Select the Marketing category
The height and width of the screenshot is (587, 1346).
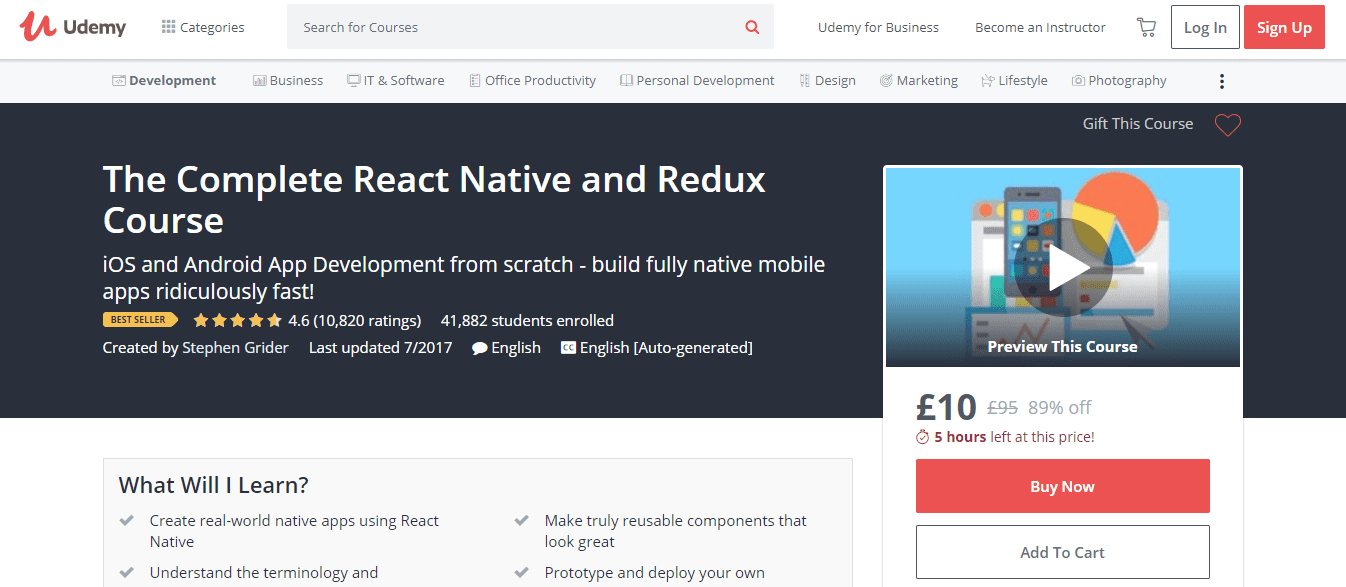click(x=918, y=81)
